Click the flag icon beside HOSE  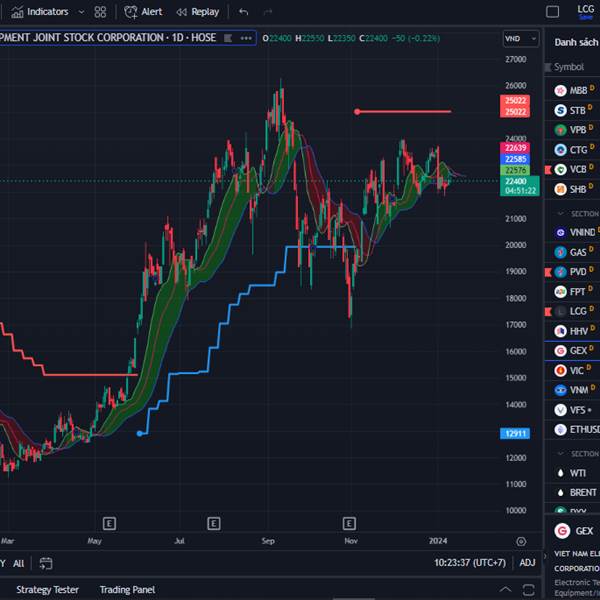[x=228, y=38]
